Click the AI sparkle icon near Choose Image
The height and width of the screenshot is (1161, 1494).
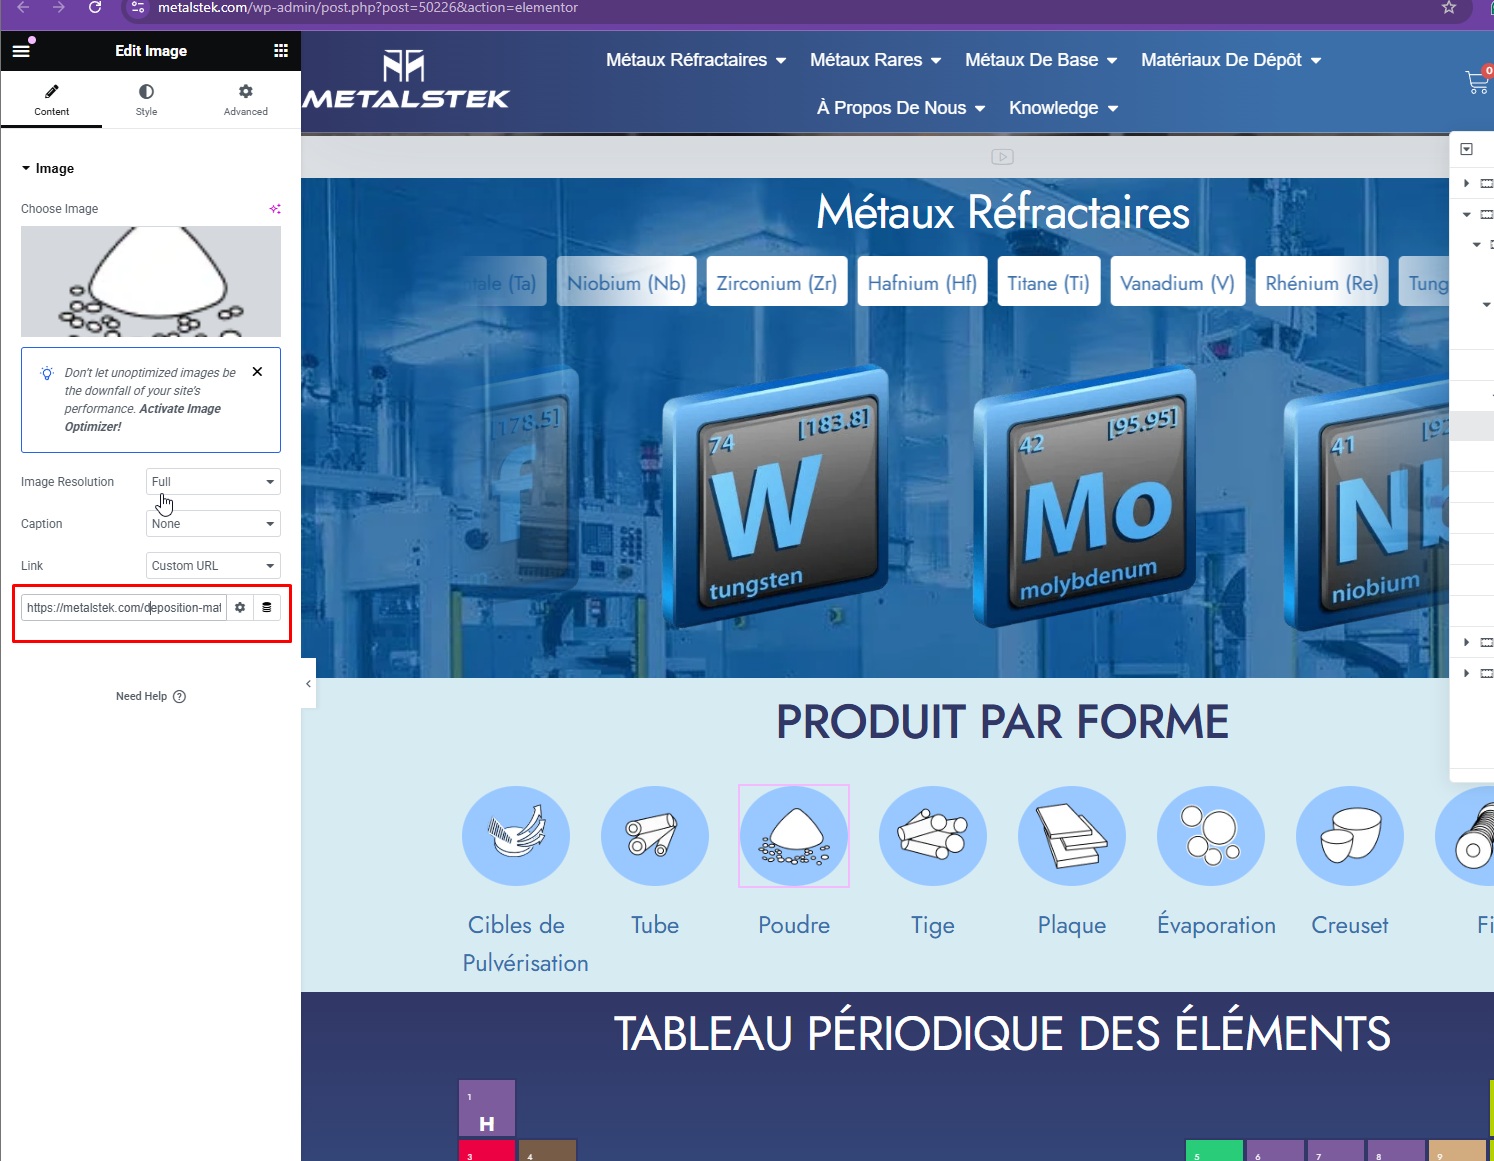(275, 208)
